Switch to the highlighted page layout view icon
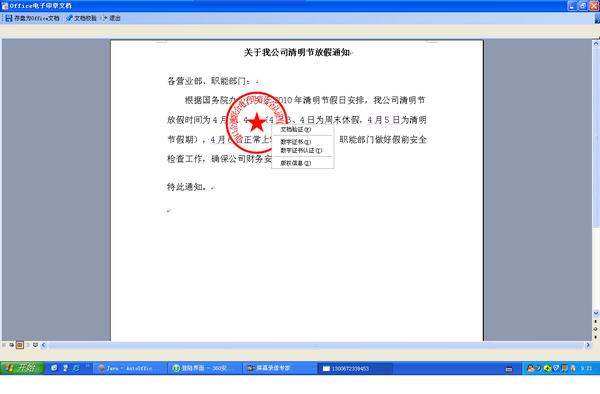The image size is (600, 394). 20,345
